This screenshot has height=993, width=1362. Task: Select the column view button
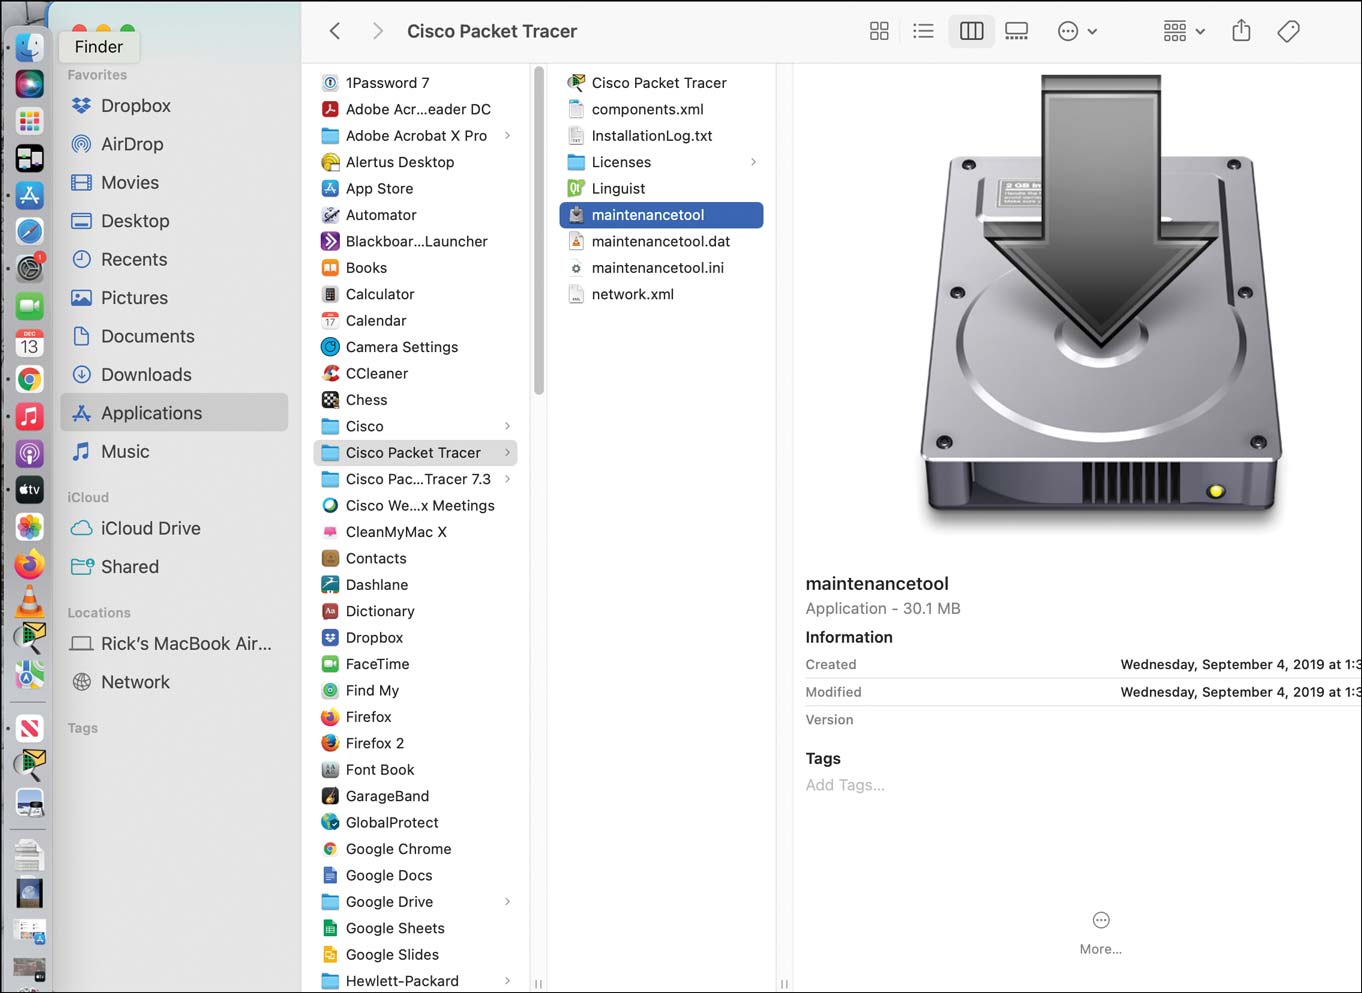pos(971,31)
